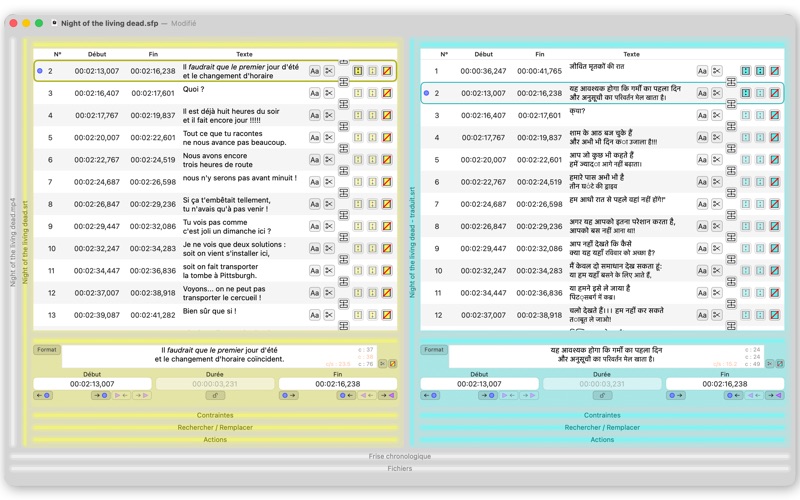The width and height of the screenshot is (800, 500).
Task: Click right-arrow purple triangle button under French Fin
Action: pyautogui.click(x=388, y=395)
